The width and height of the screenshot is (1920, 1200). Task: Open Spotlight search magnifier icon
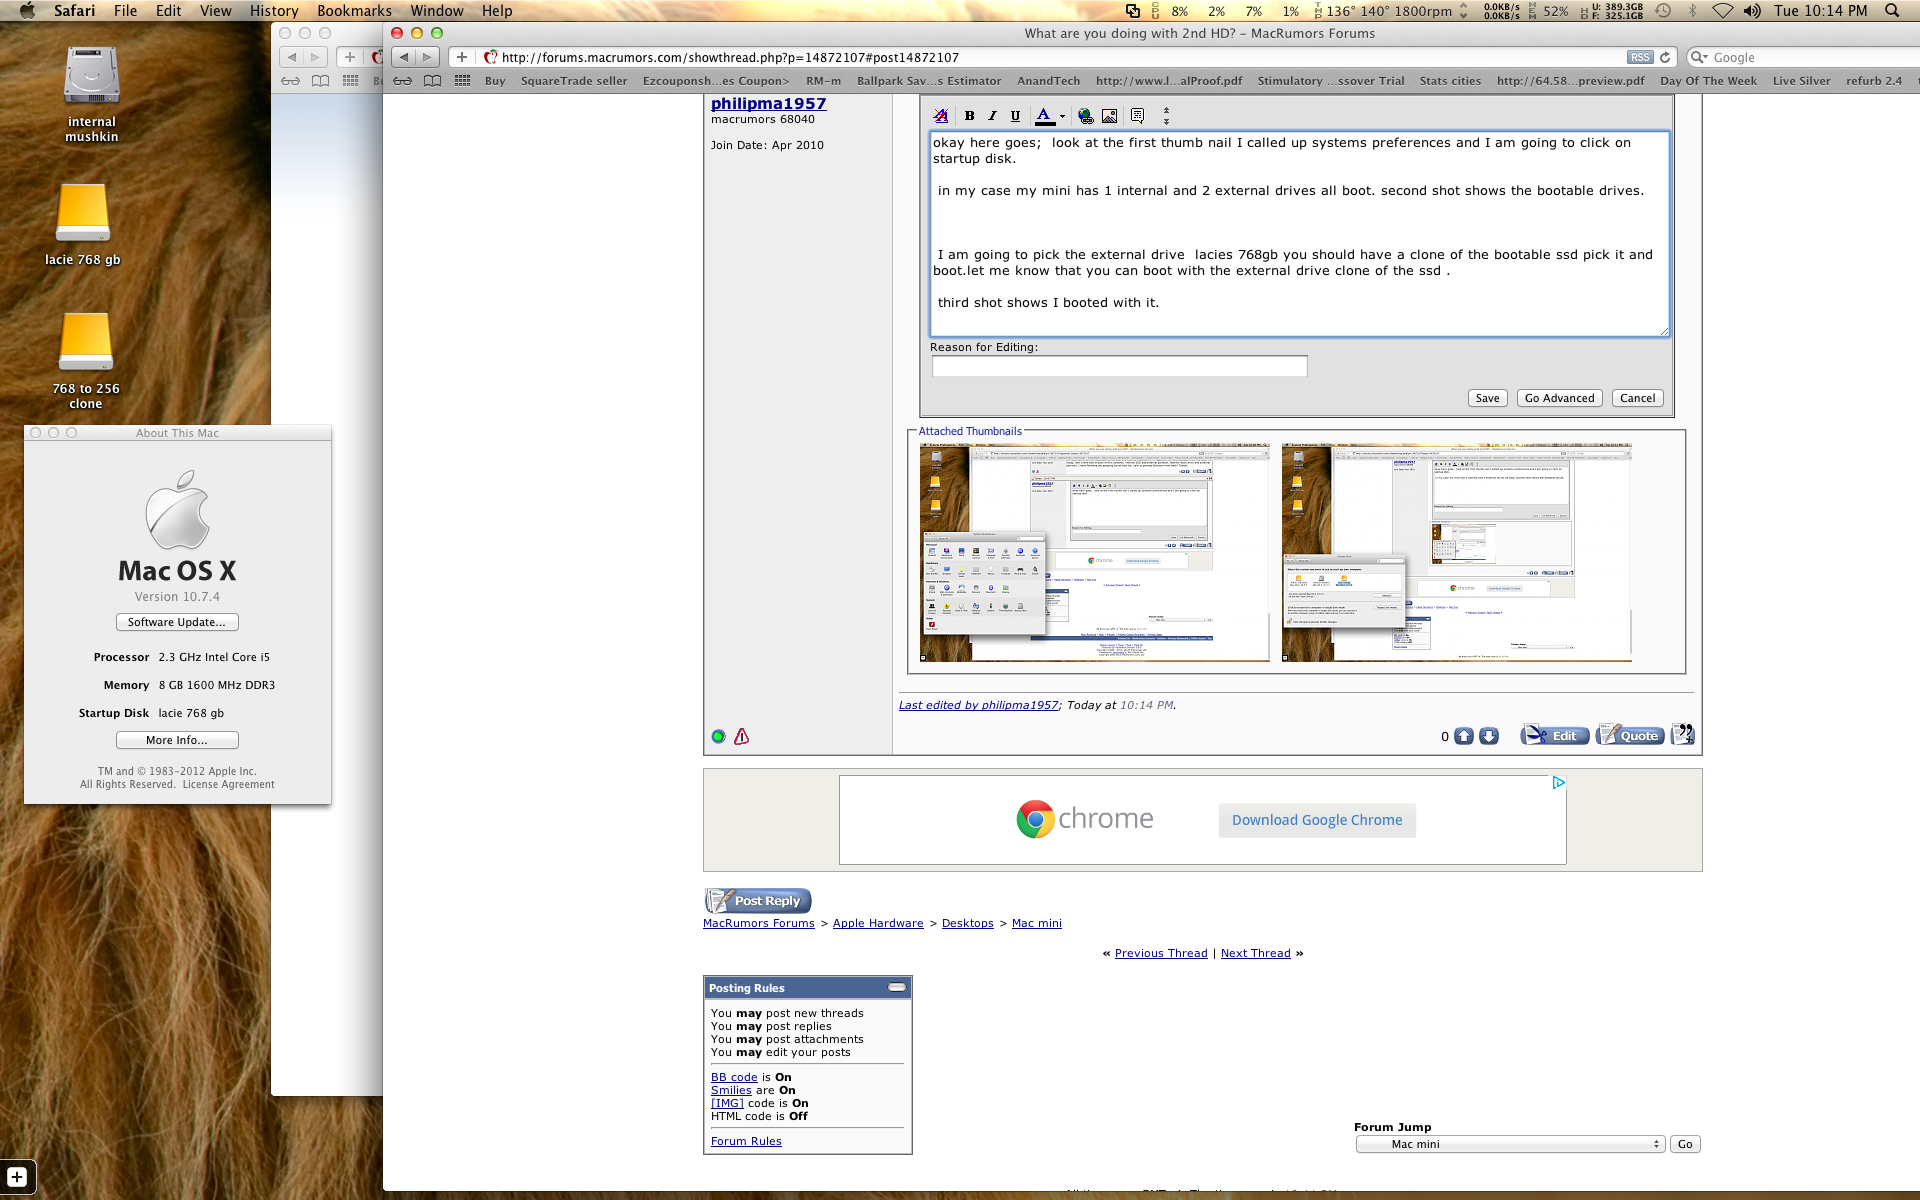point(1892,11)
